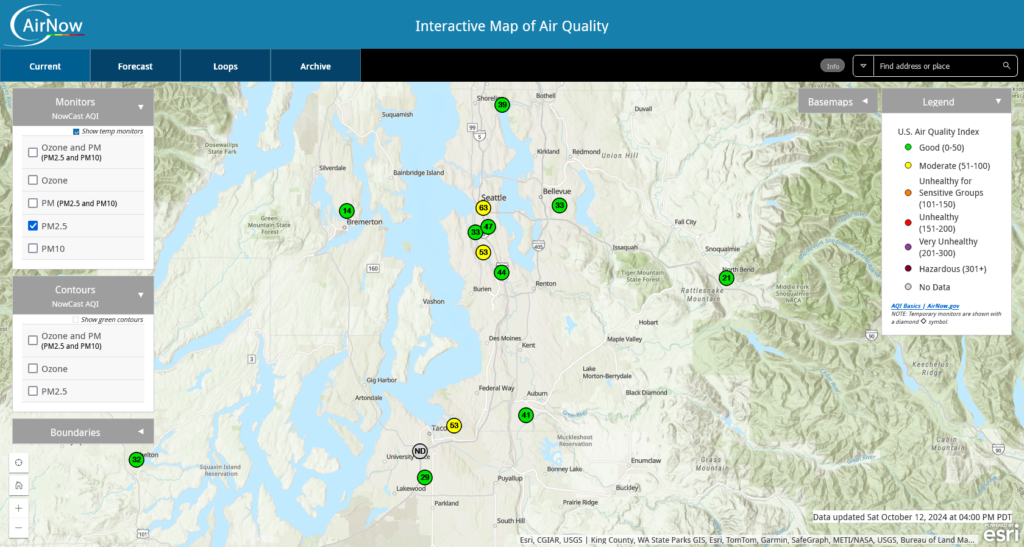Expand the Boundaries panel
1024x547 pixels.
click(141, 432)
